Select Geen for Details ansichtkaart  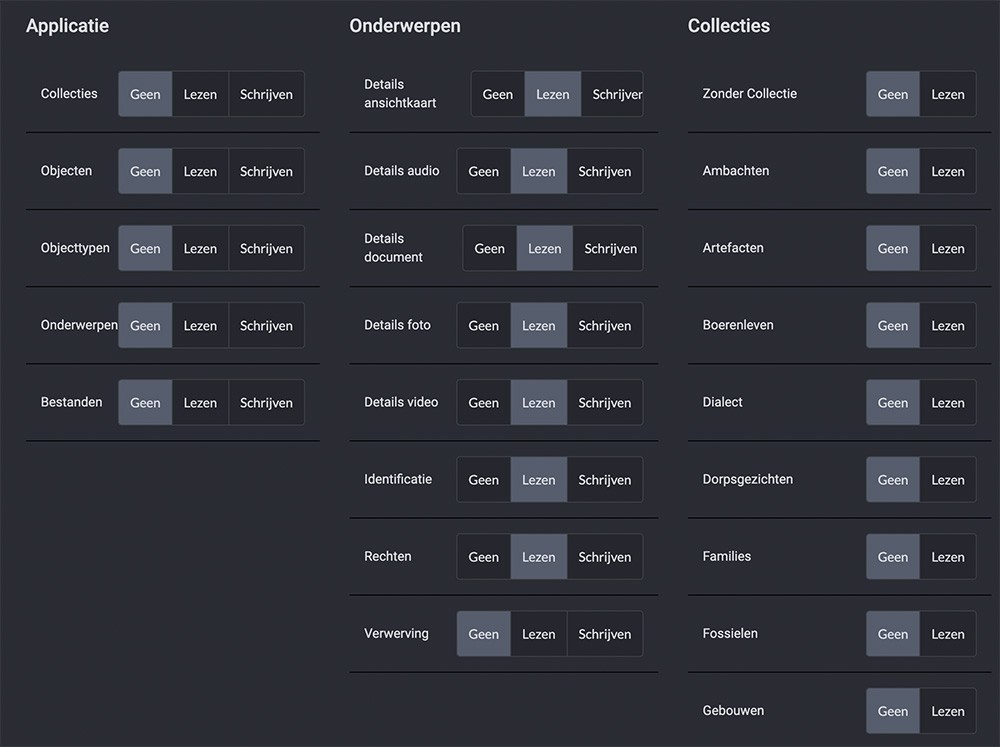click(498, 94)
